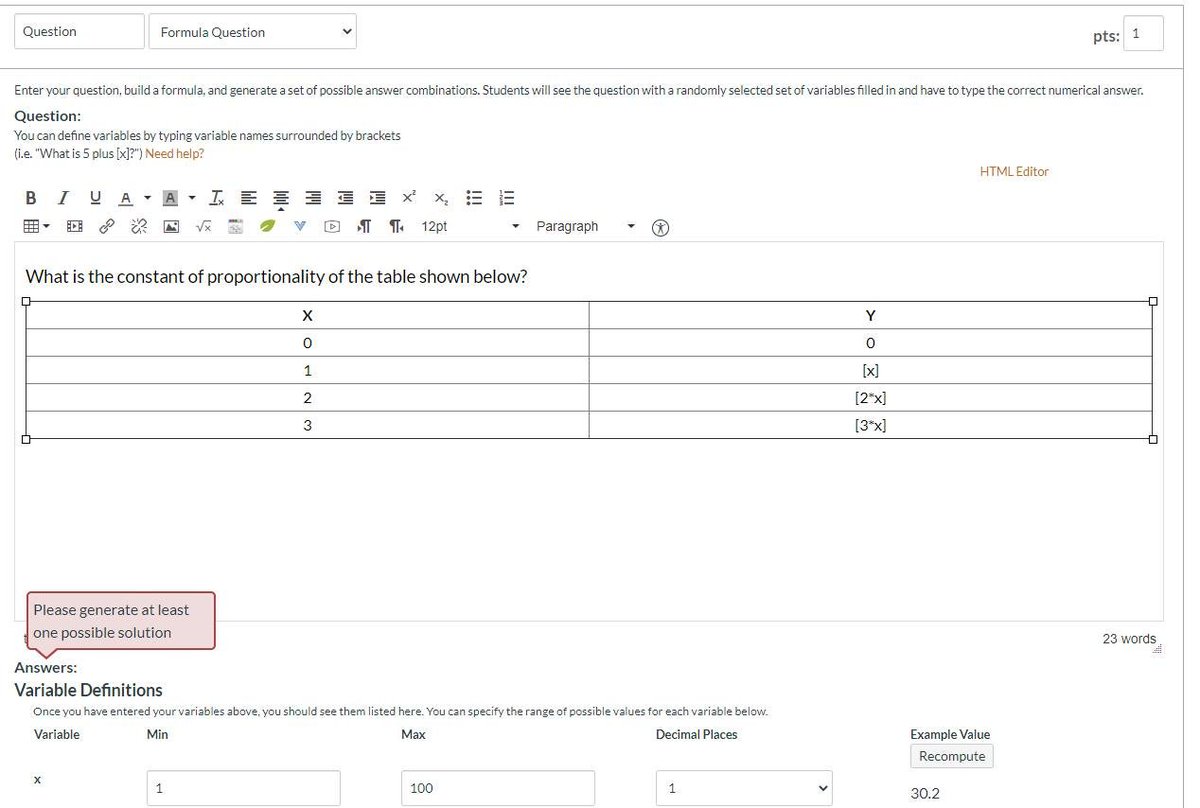The height and width of the screenshot is (808, 1200).
Task: Apply text color with the A button
Action: click(126, 198)
